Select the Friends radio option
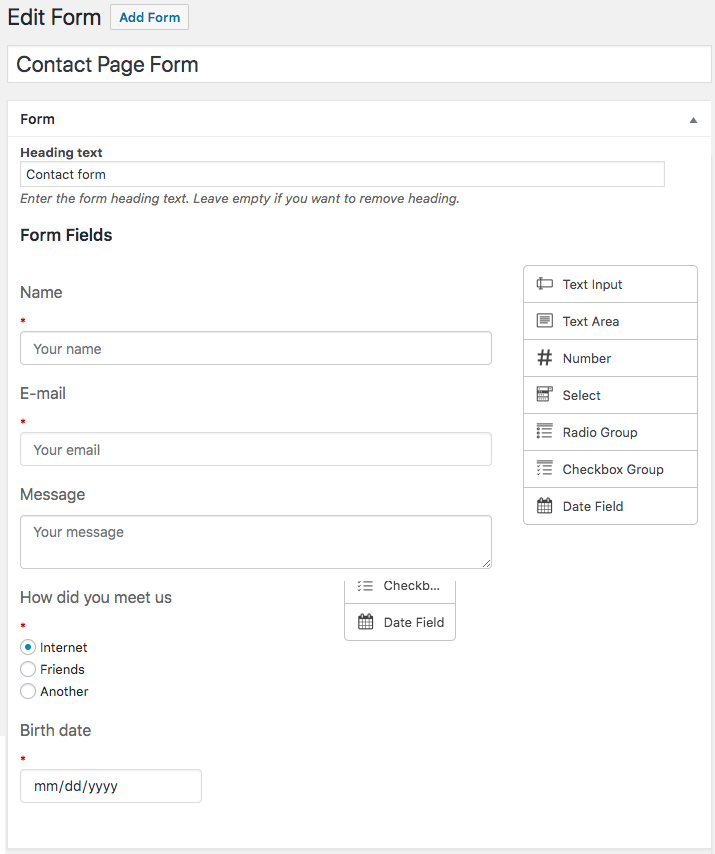The height and width of the screenshot is (854, 715). 28,669
